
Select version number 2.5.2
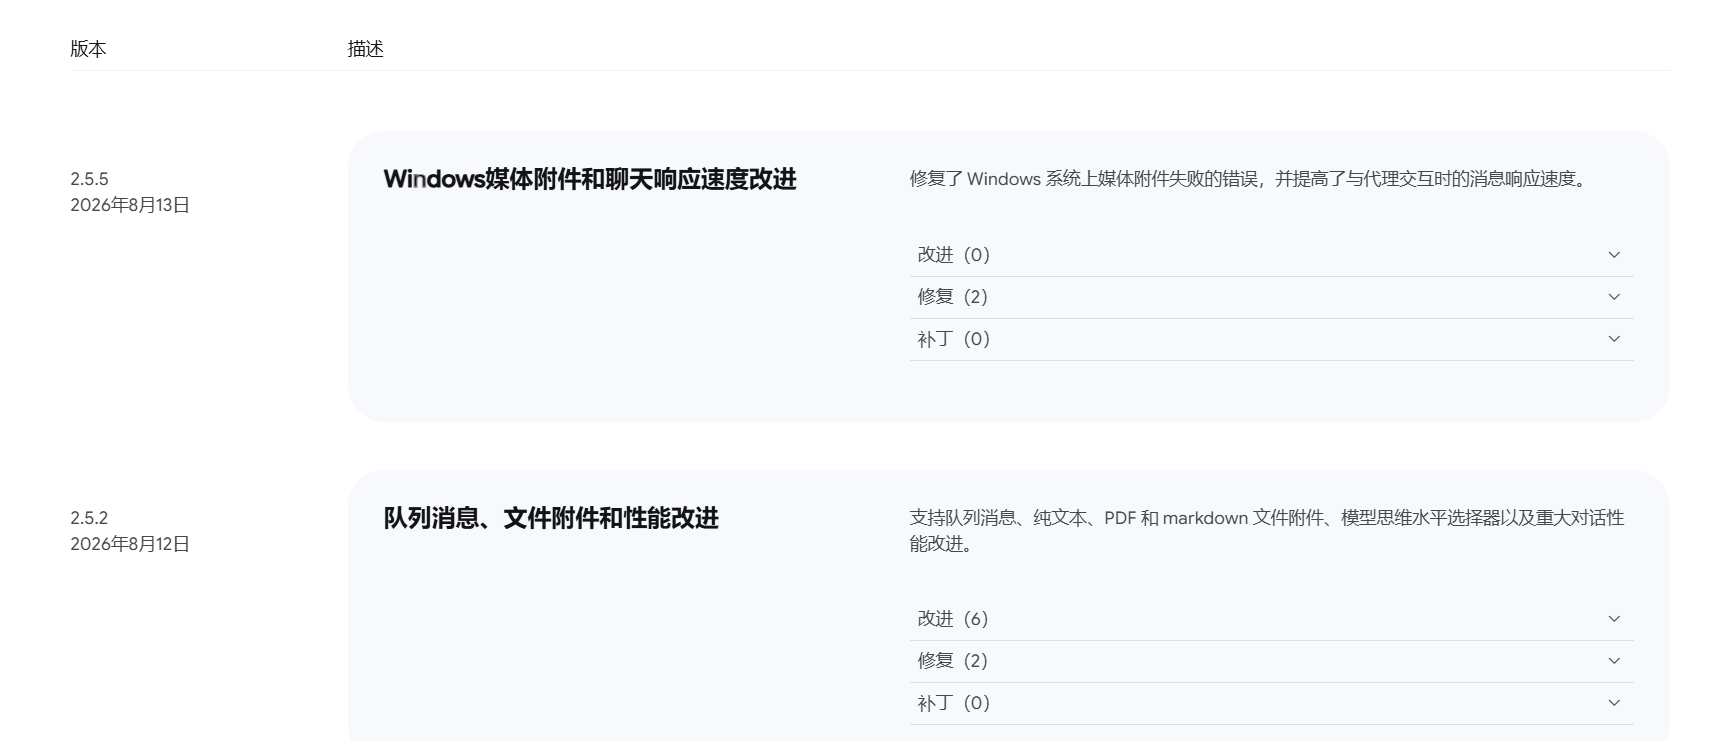[x=89, y=518]
